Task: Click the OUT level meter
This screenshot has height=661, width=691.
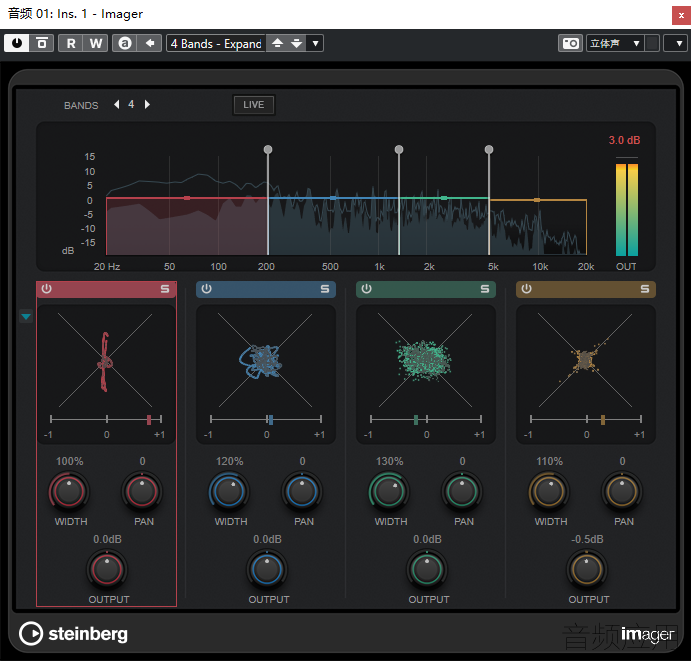Action: pos(627,209)
